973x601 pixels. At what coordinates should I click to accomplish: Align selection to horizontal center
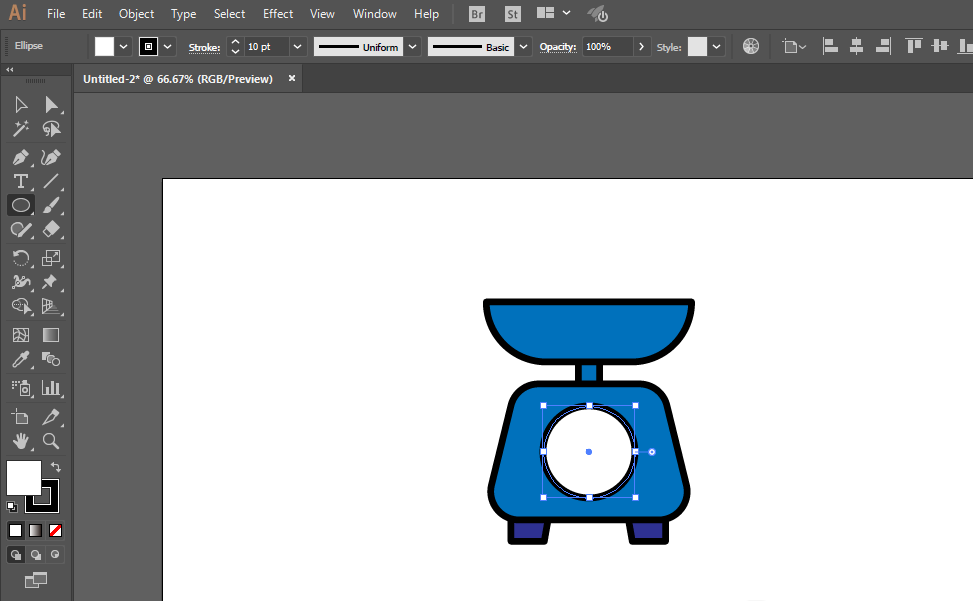[856, 47]
